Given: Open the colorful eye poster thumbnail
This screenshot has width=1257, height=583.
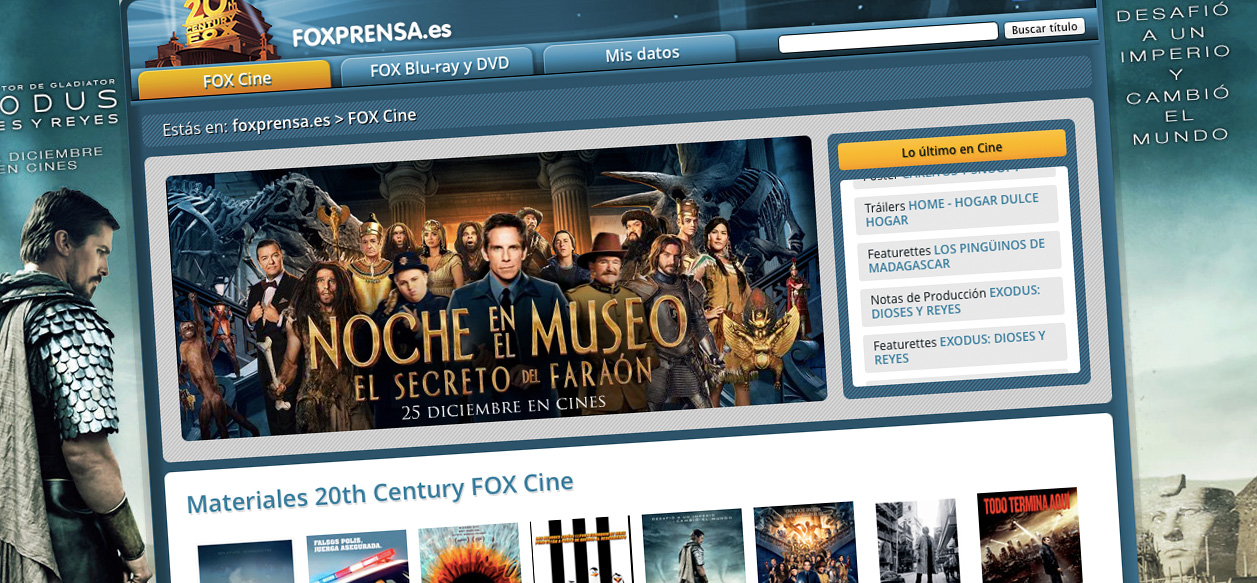Looking at the screenshot, I should tap(469, 553).
